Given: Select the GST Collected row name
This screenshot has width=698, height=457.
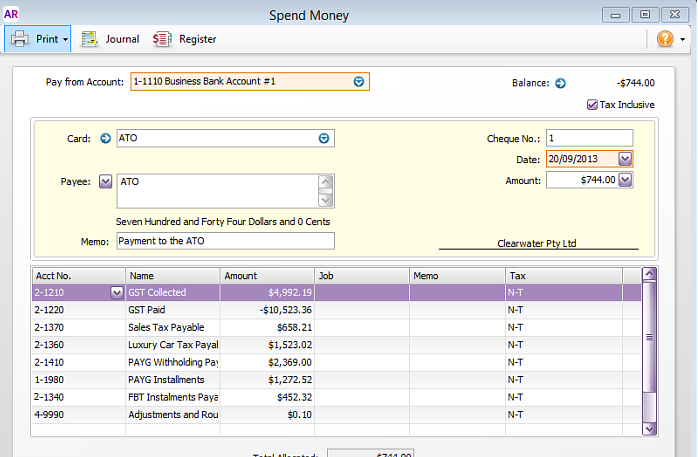Looking at the screenshot, I should 157,292.
